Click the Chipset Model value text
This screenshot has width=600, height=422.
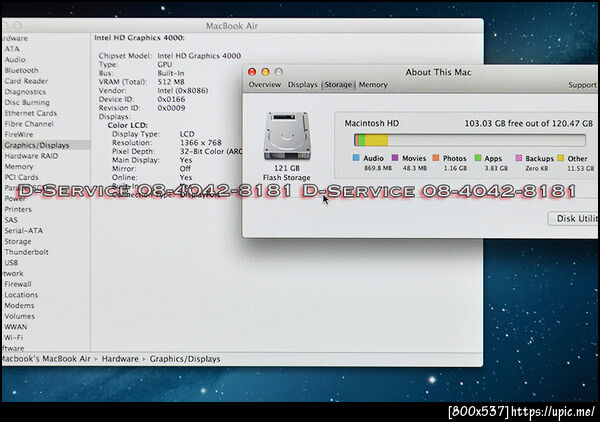click(x=199, y=56)
